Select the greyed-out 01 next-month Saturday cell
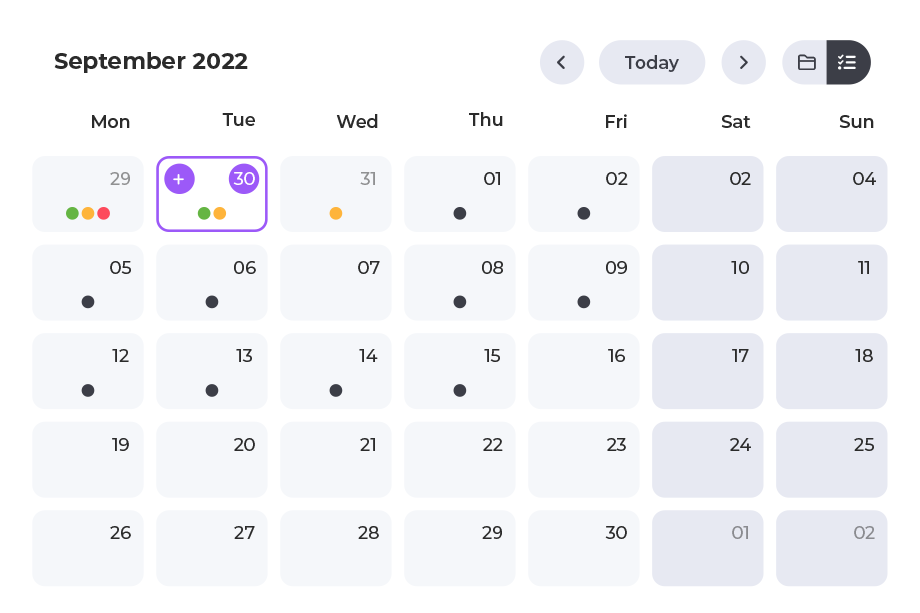 pos(708,548)
